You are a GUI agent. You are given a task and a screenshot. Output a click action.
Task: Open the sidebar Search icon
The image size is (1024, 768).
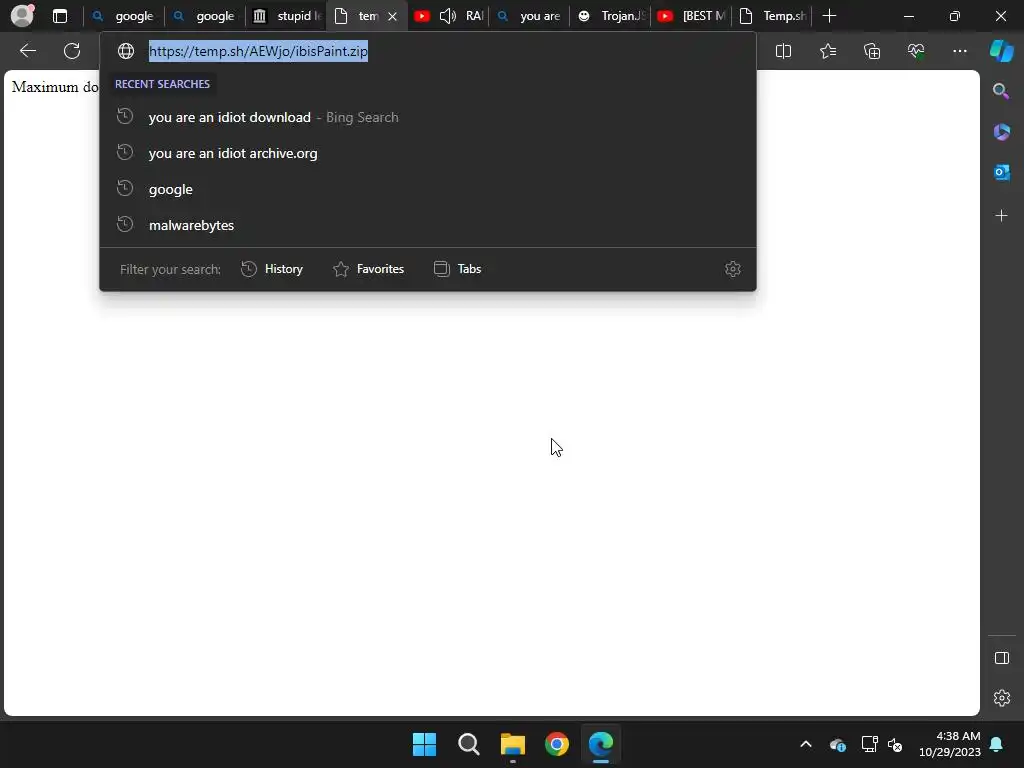coord(1001,91)
